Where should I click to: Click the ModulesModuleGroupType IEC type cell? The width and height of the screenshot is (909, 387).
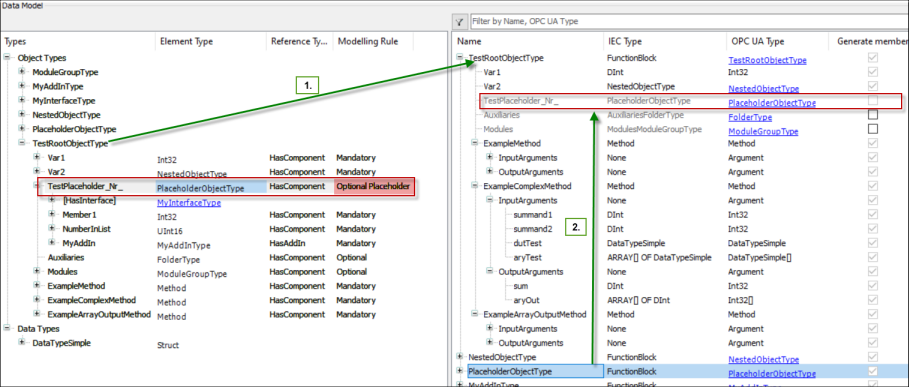[655, 129]
